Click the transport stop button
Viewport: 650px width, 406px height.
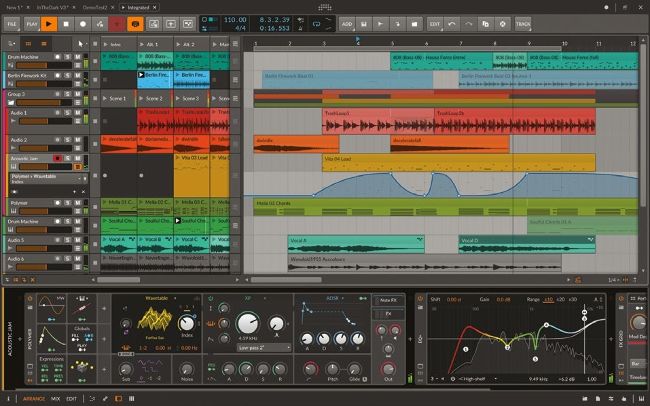(66, 24)
